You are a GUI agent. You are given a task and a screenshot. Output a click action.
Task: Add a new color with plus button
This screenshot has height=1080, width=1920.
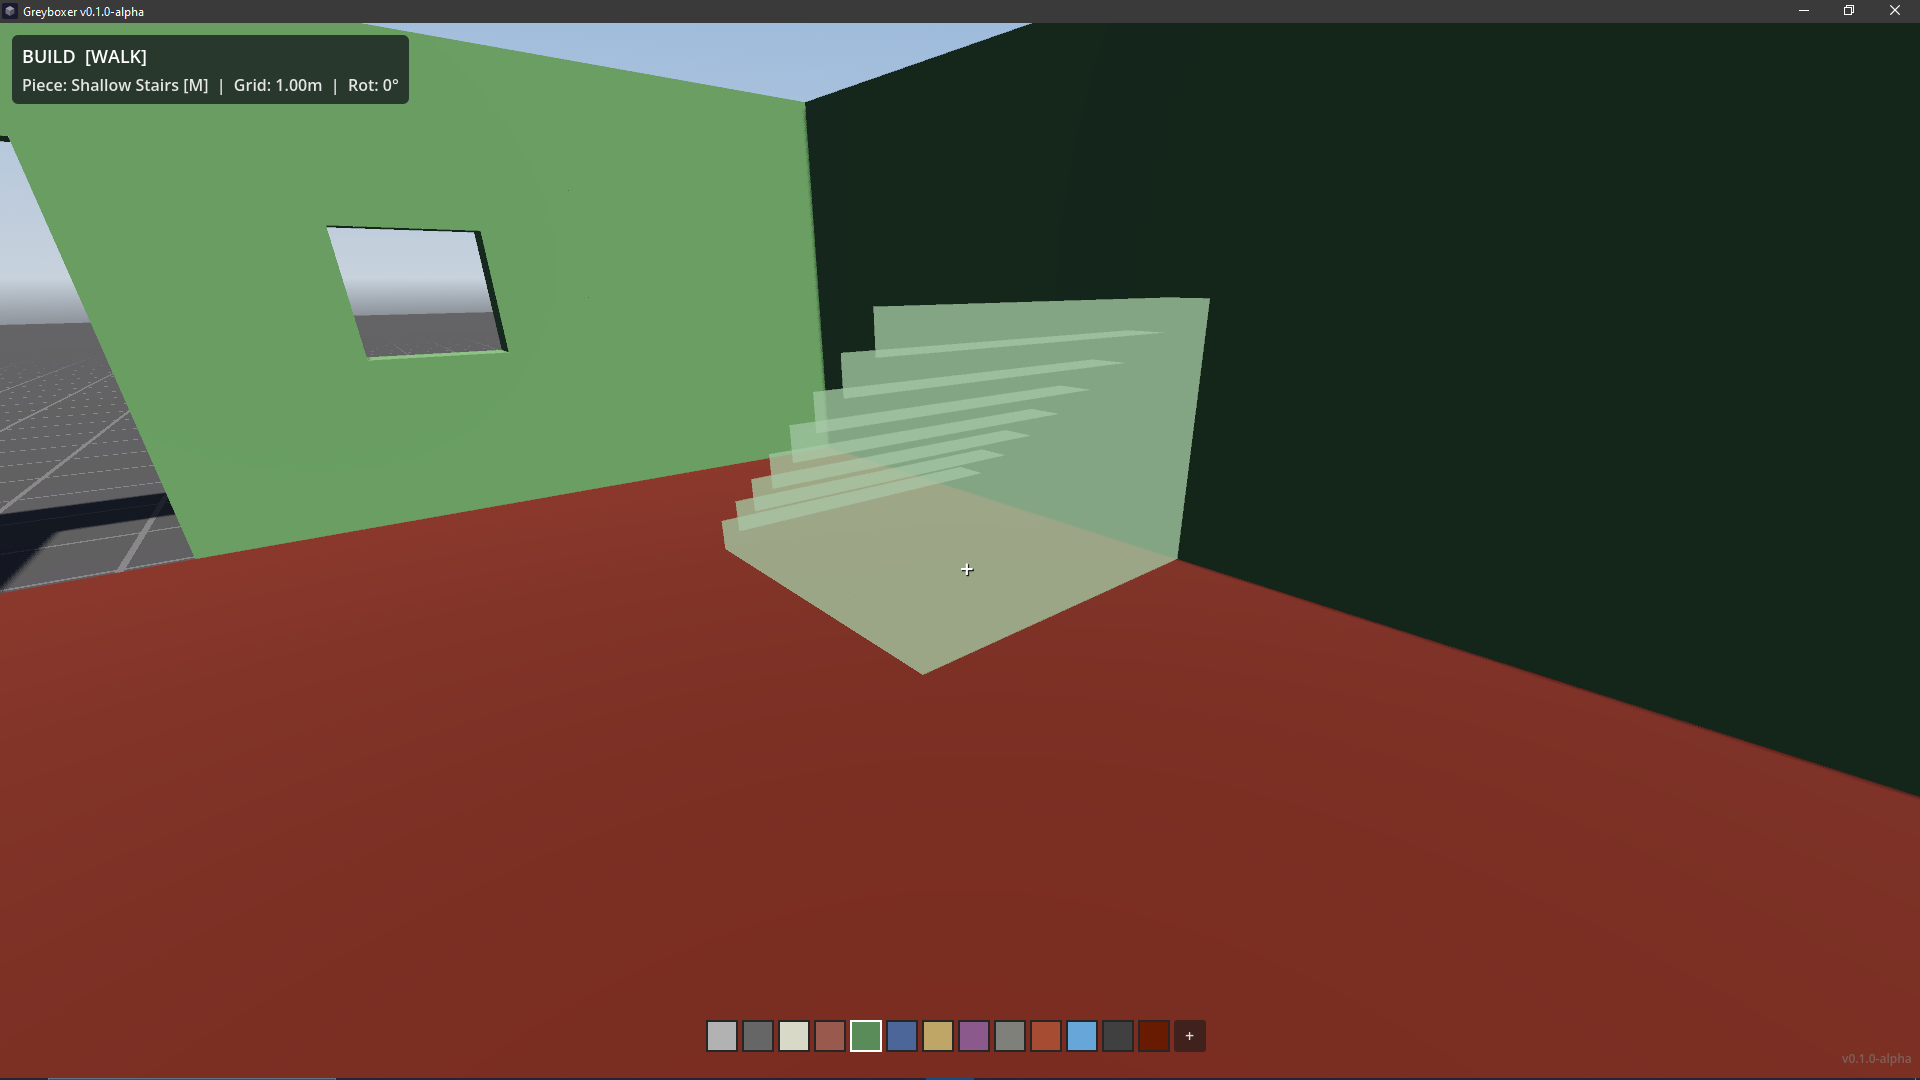1189,1036
